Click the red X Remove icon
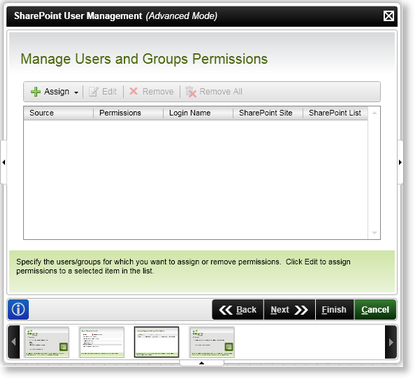Screen dimensions: 415x379 (x=133, y=91)
